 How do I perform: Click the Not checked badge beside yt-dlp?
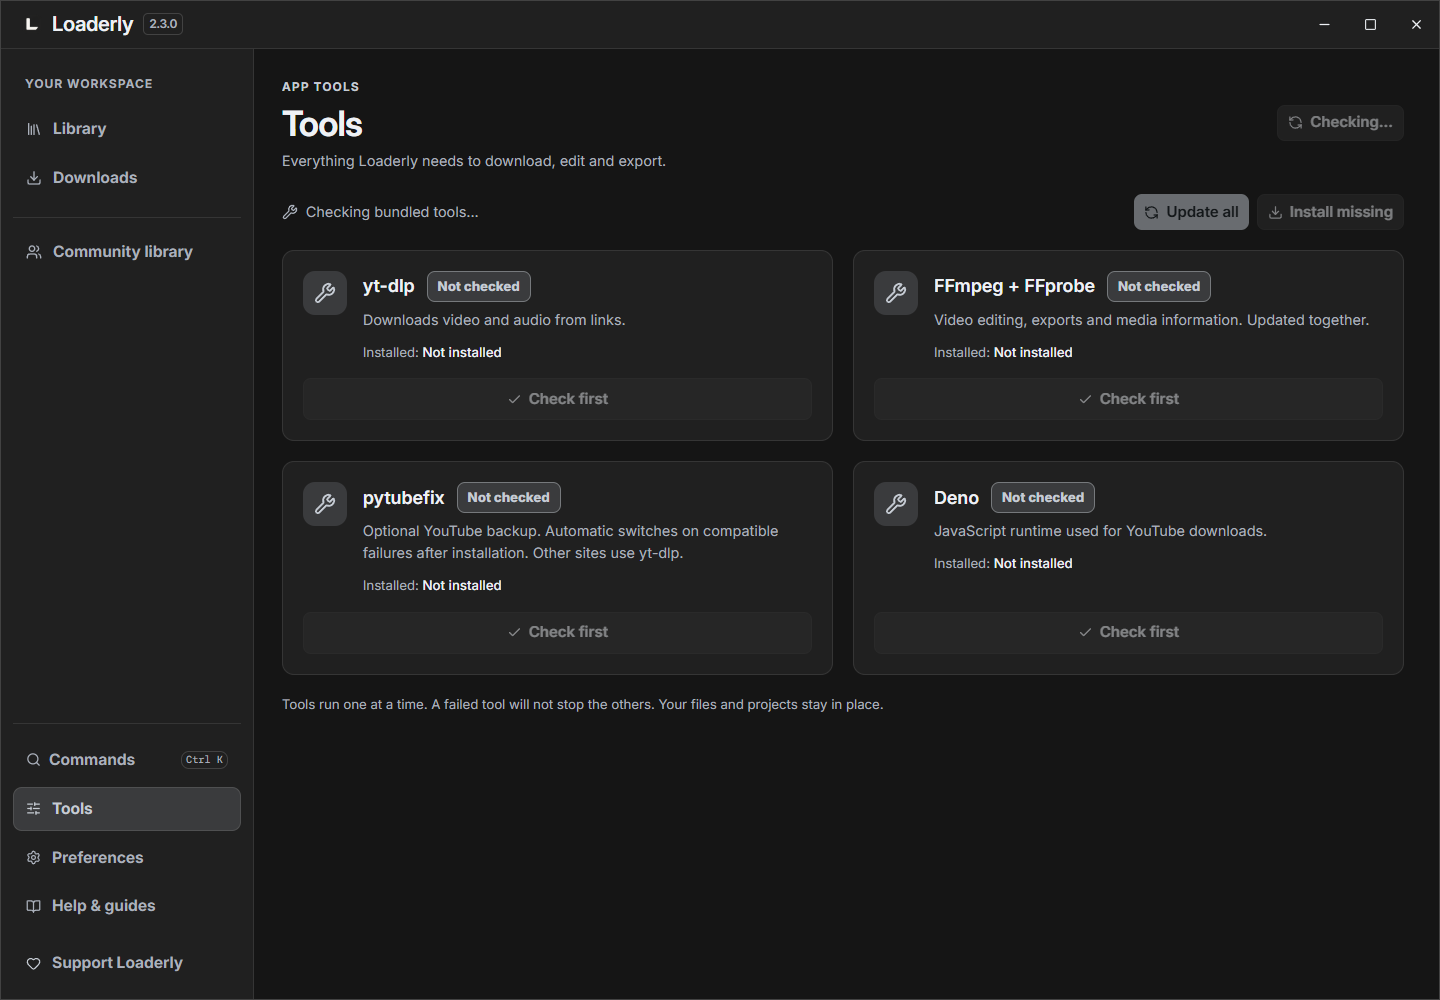479,287
